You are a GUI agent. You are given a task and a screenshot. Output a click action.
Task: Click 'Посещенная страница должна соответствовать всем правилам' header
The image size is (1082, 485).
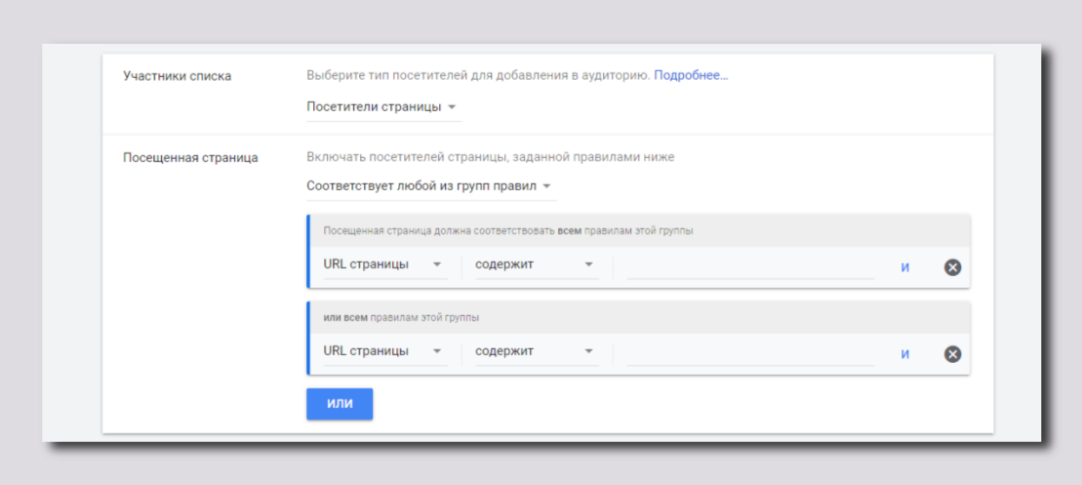click(509, 231)
